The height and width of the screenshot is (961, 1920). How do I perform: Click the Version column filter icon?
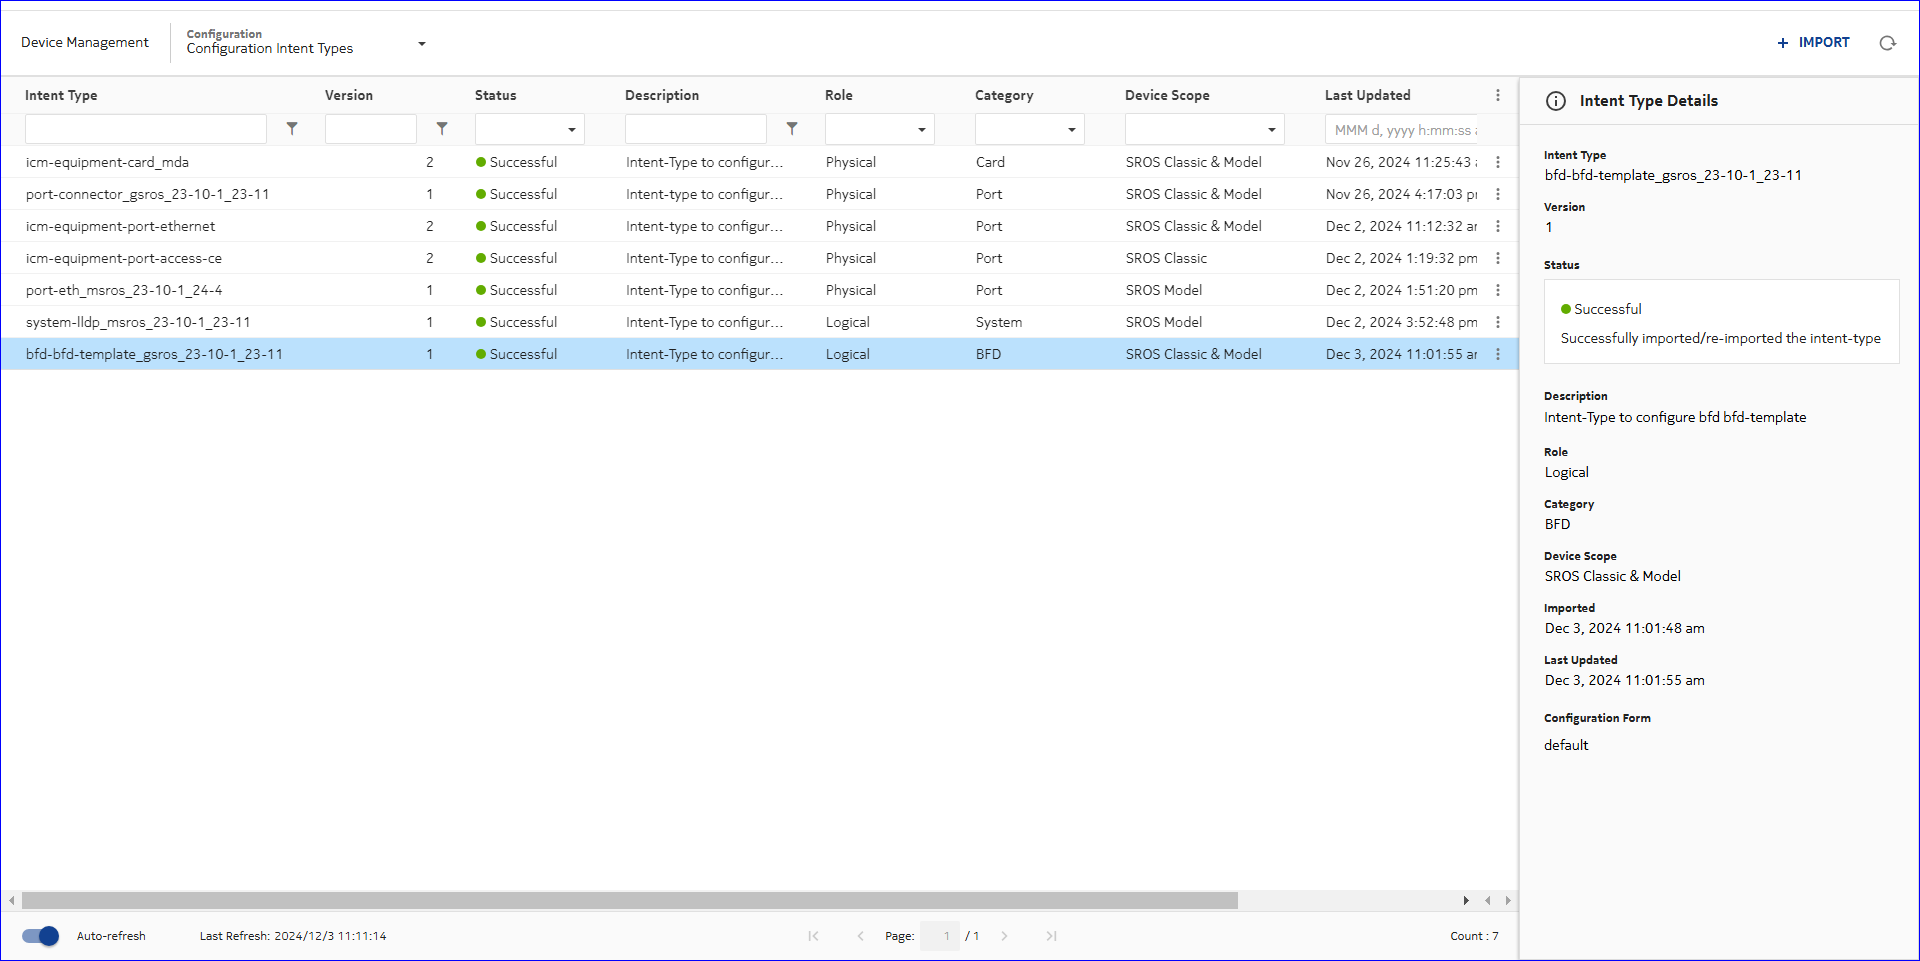(x=442, y=129)
